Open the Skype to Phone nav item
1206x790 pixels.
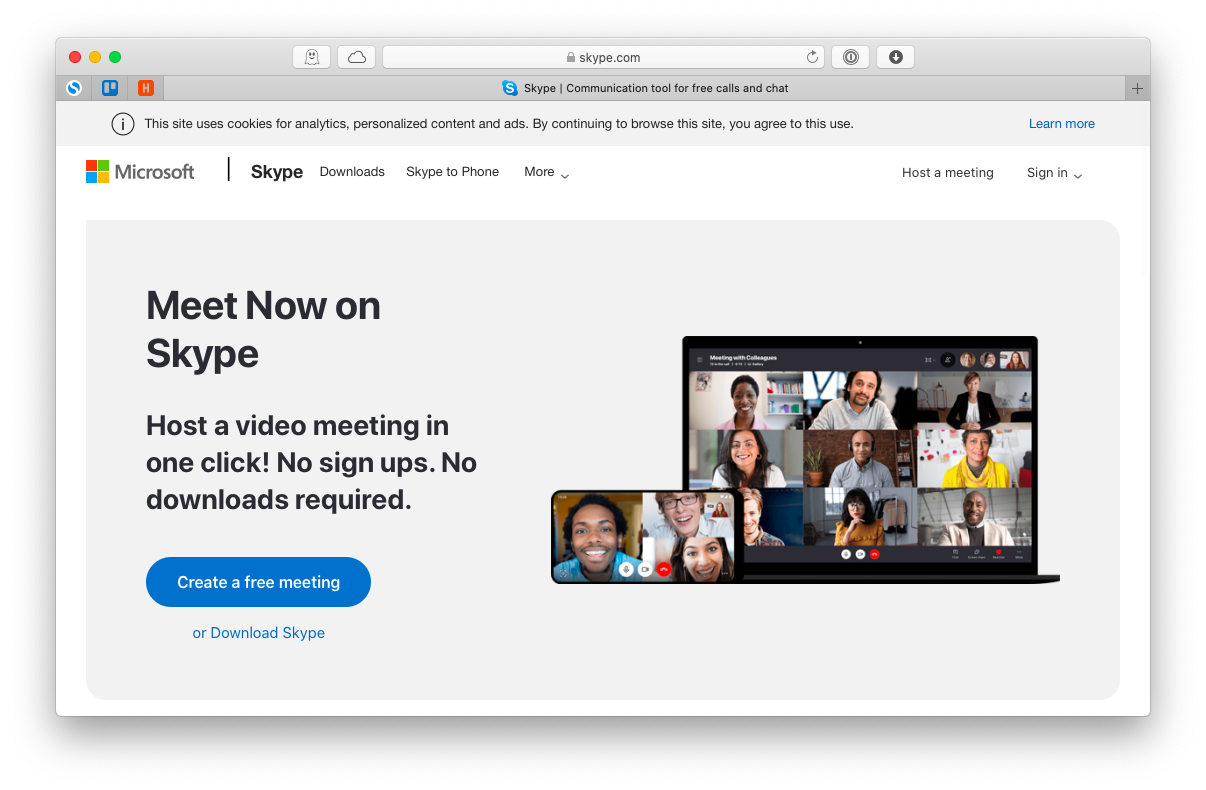pyautogui.click(x=452, y=172)
